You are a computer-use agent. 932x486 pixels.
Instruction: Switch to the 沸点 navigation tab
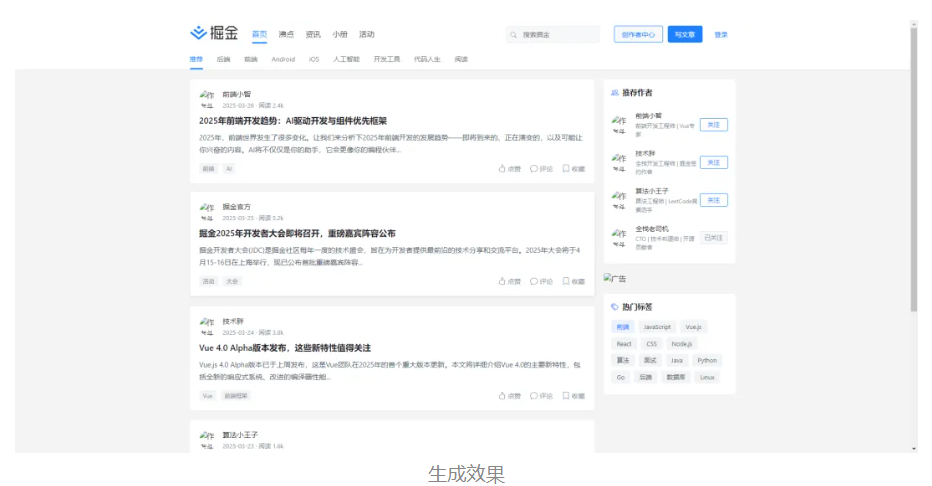pos(287,34)
